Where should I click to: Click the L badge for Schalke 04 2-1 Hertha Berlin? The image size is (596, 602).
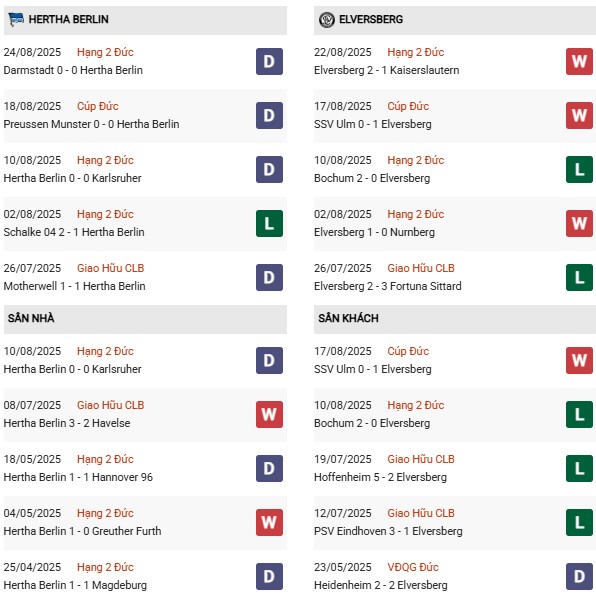[269, 223]
